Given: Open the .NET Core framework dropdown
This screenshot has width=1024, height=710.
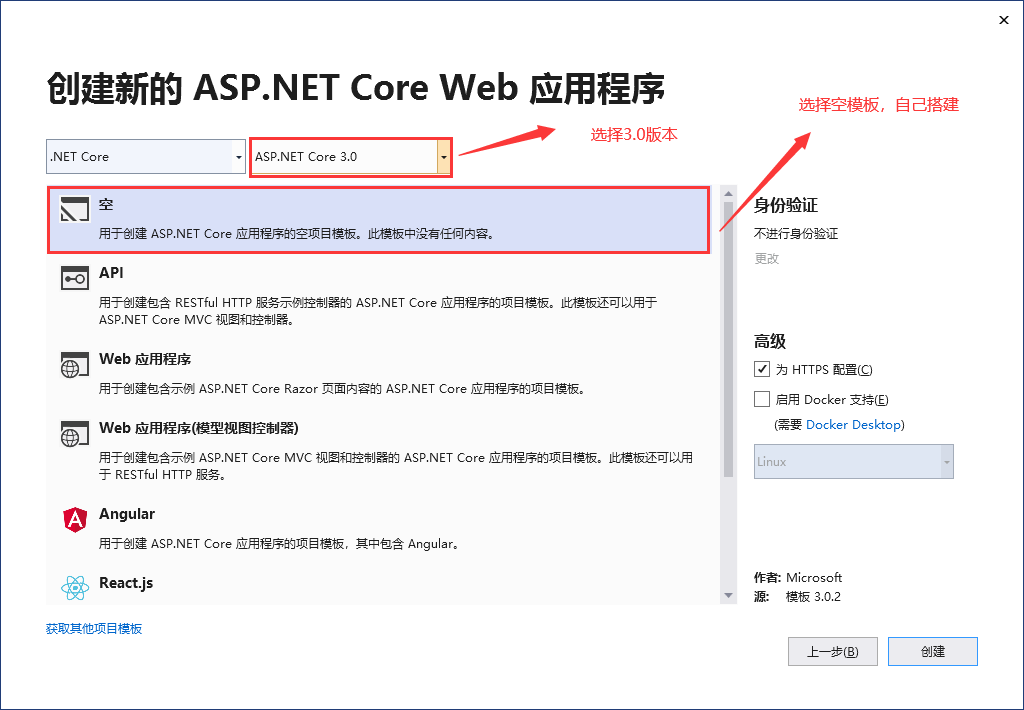Looking at the screenshot, I should [146, 157].
